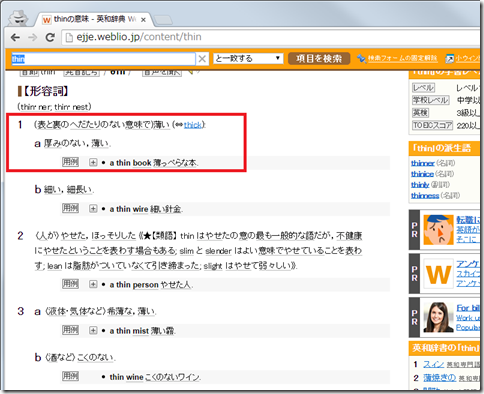Click the 英検 label box
The width and height of the screenshot is (484, 394).
[x=421, y=113]
